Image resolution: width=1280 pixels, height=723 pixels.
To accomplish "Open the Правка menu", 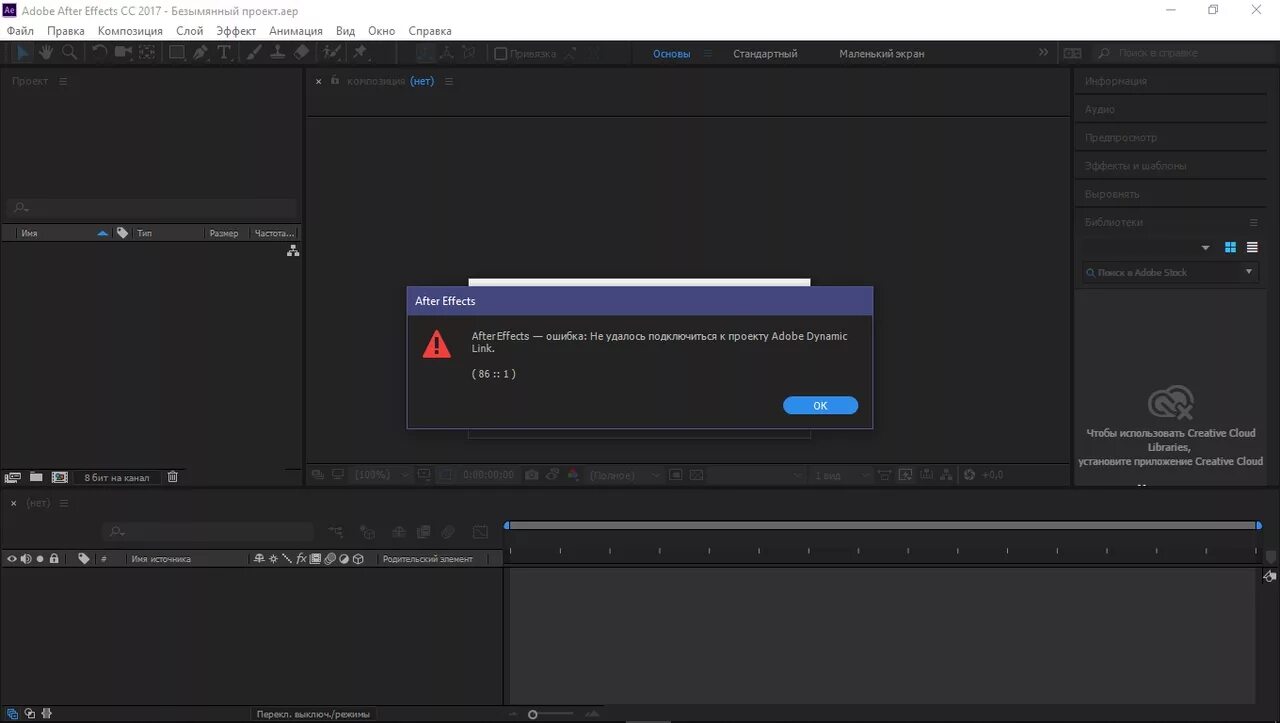I will (66, 31).
